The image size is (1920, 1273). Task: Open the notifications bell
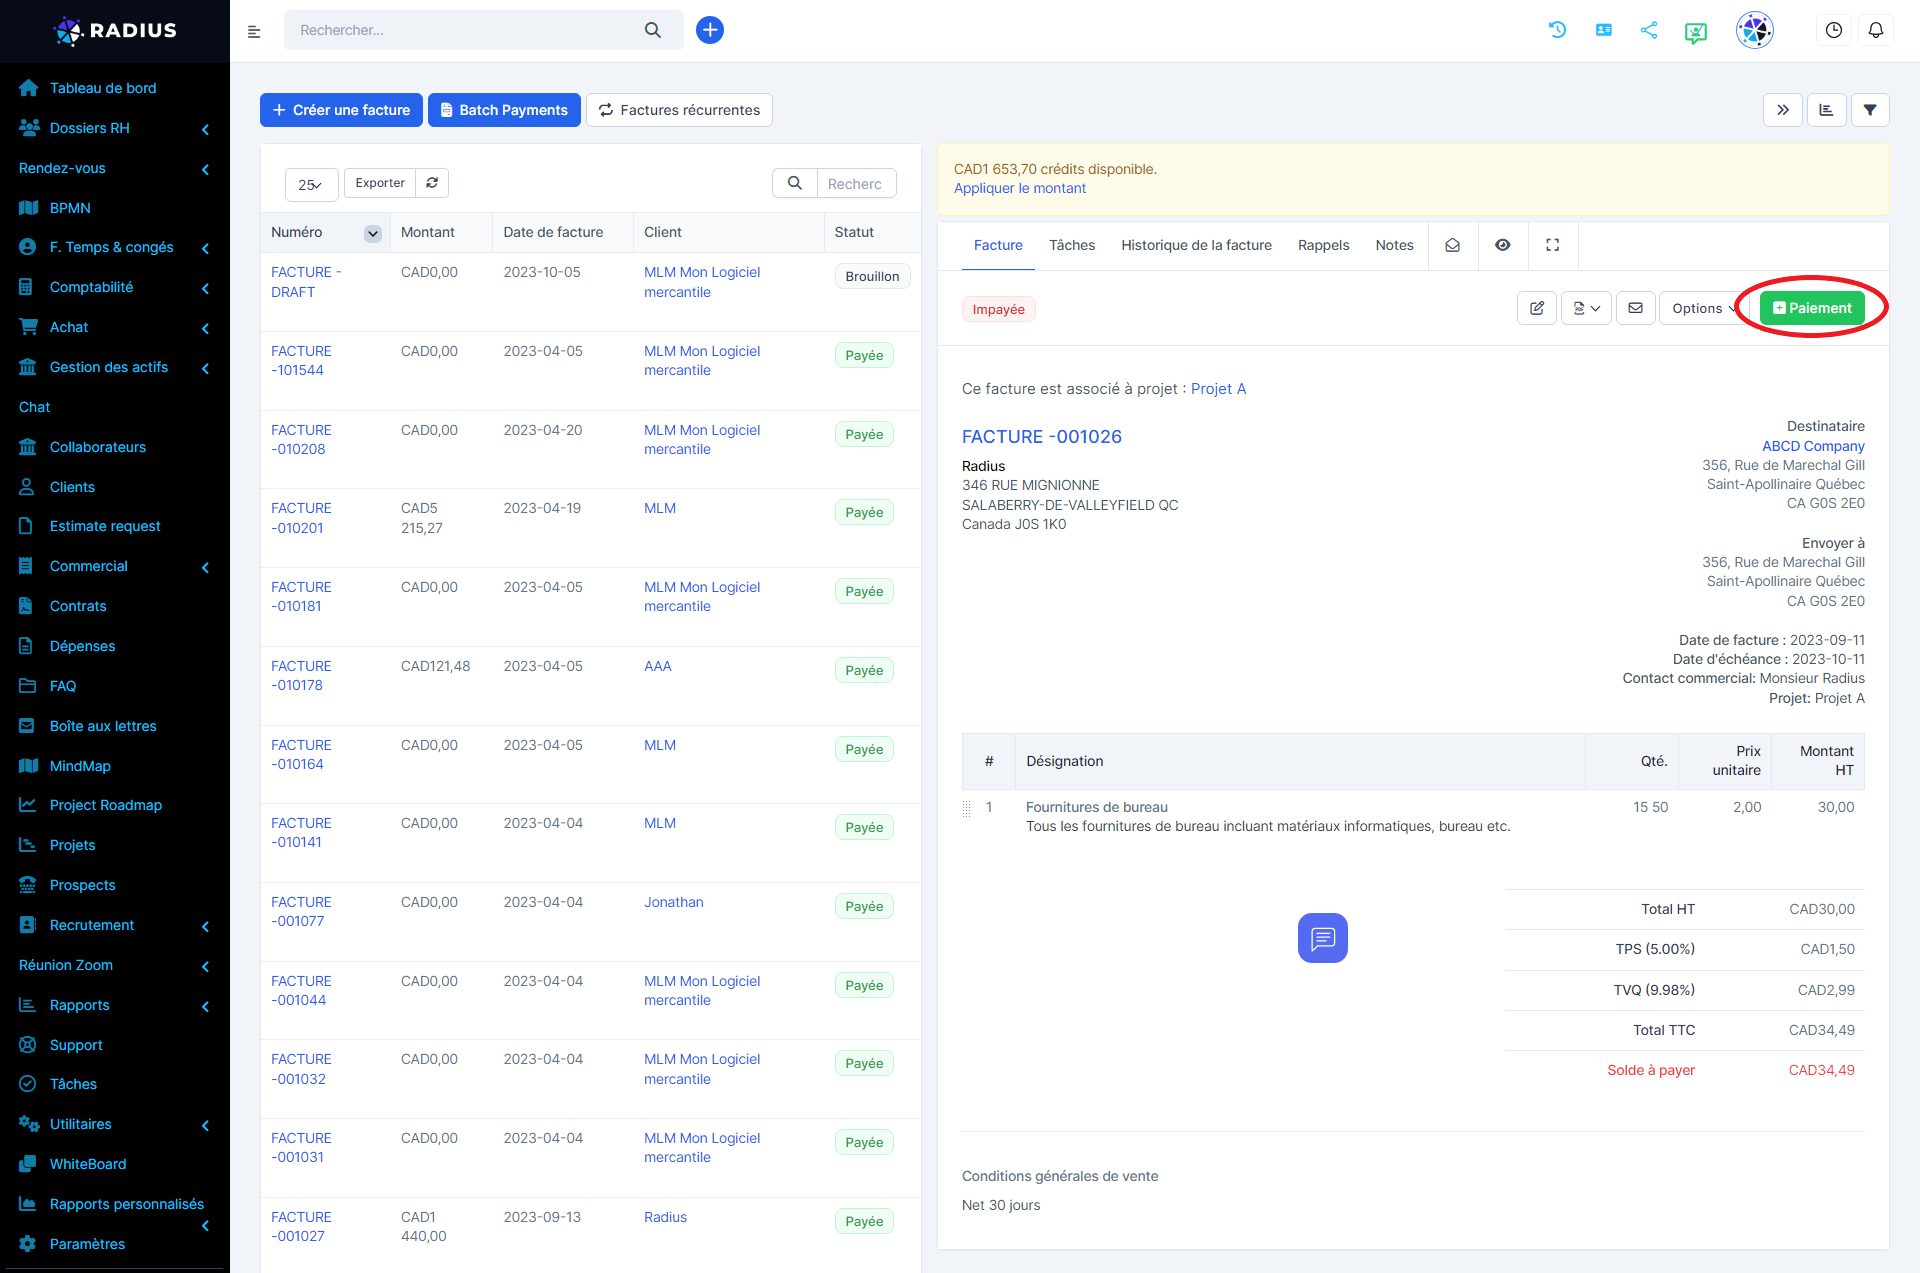[1876, 30]
